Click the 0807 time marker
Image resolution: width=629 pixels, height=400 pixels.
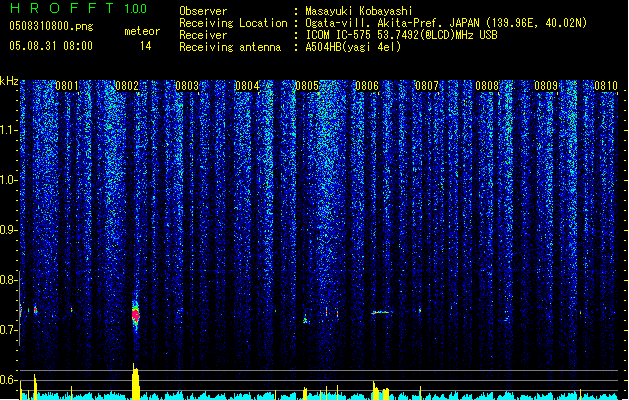(427, 86)
